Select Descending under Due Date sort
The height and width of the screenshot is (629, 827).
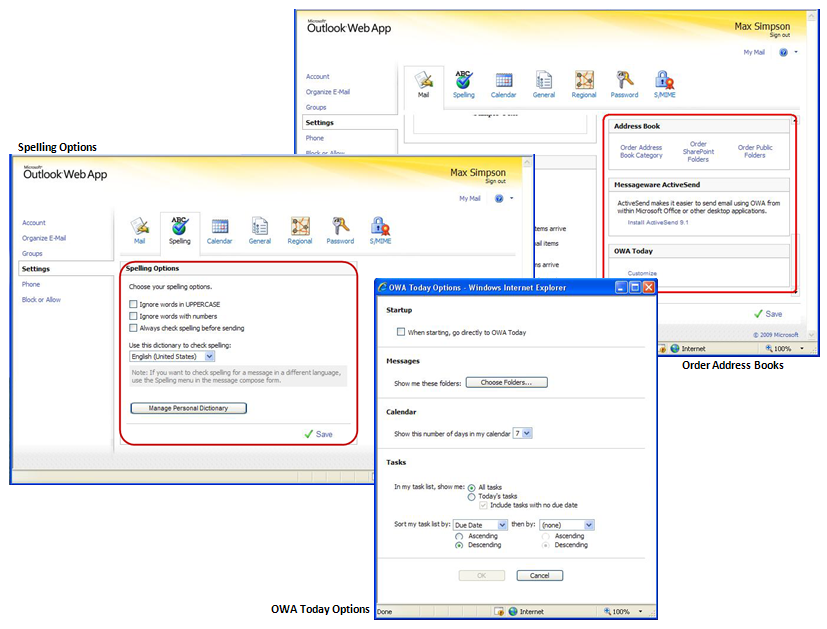coord(459,545)
